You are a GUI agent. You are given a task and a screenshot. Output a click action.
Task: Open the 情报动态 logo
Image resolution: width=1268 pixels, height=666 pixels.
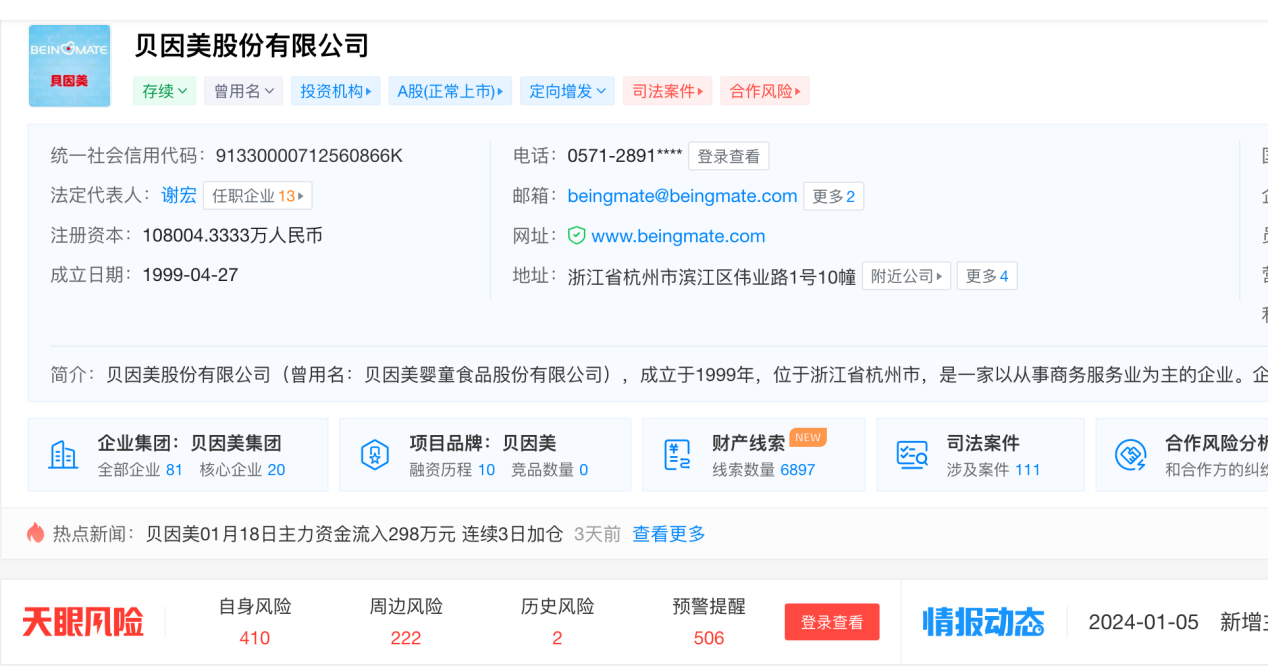coord(984,621)
